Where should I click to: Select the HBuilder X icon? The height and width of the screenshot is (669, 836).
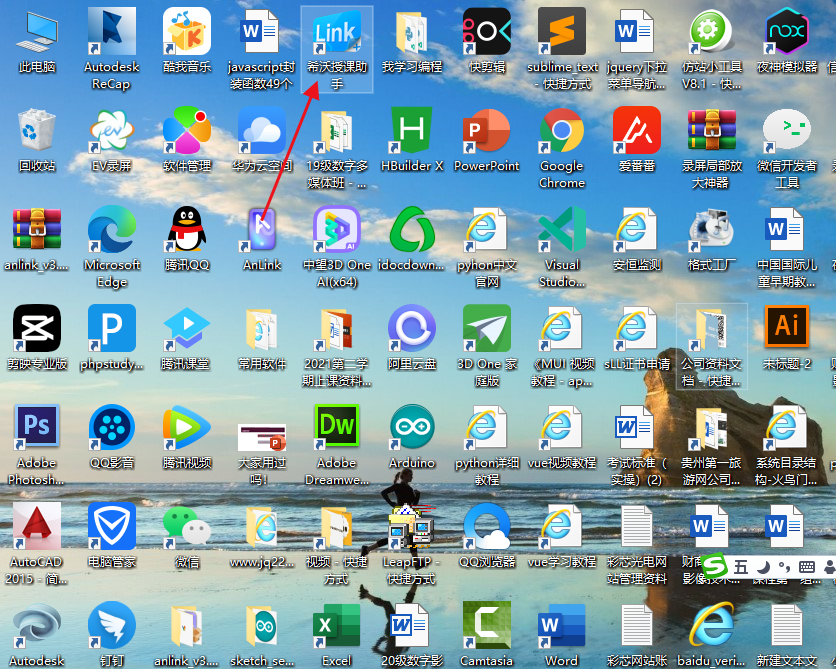point(412,131)
